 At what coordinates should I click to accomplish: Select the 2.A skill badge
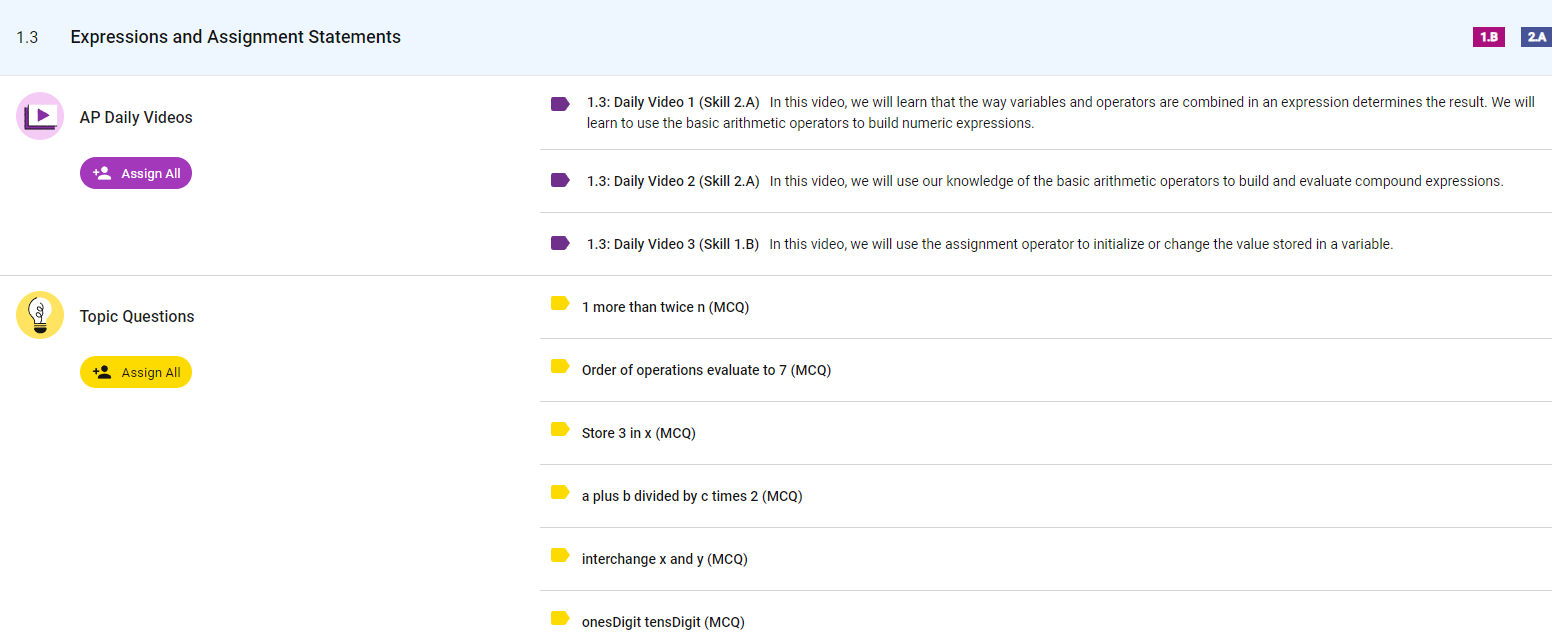point(1535,37)
